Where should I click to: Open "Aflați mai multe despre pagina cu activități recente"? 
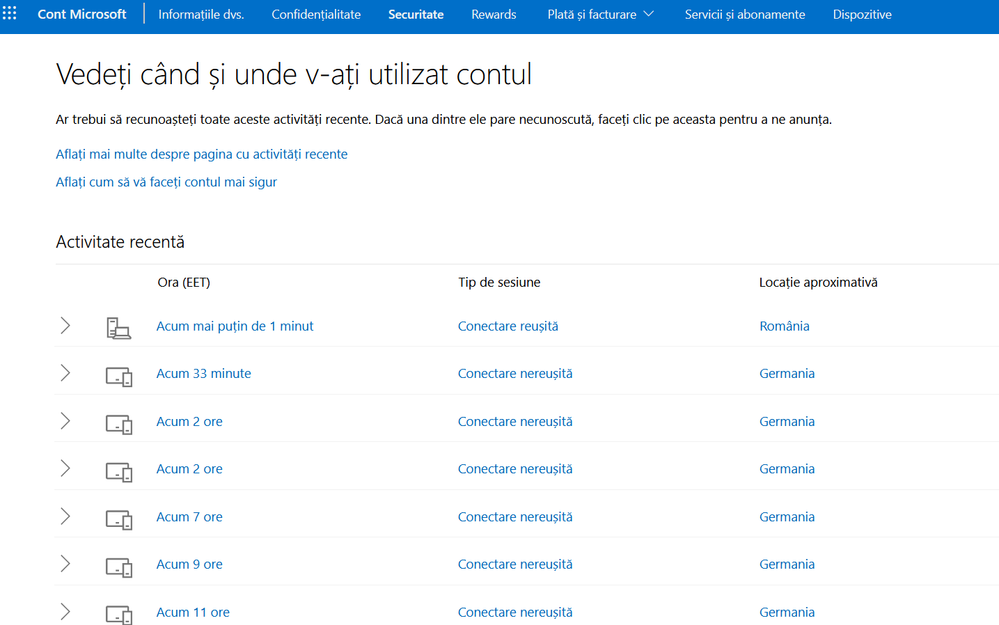pyautogui.click(x=202, y=154)
